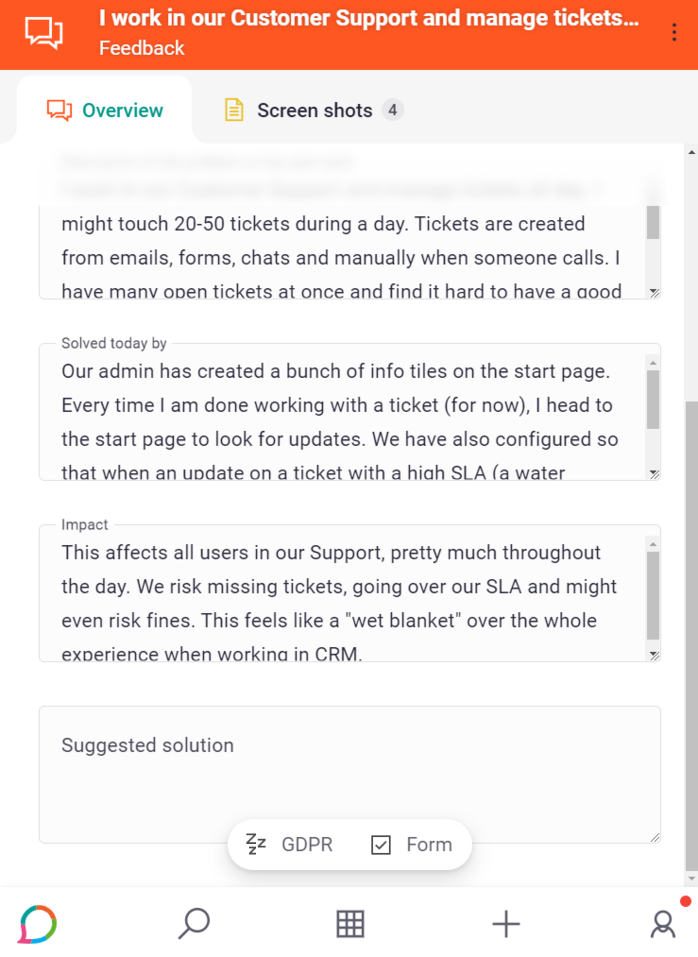This screenshot has height=957, width=698.
Task: Click the GDPR sleep icon
Action: click(x=257, y=844)
